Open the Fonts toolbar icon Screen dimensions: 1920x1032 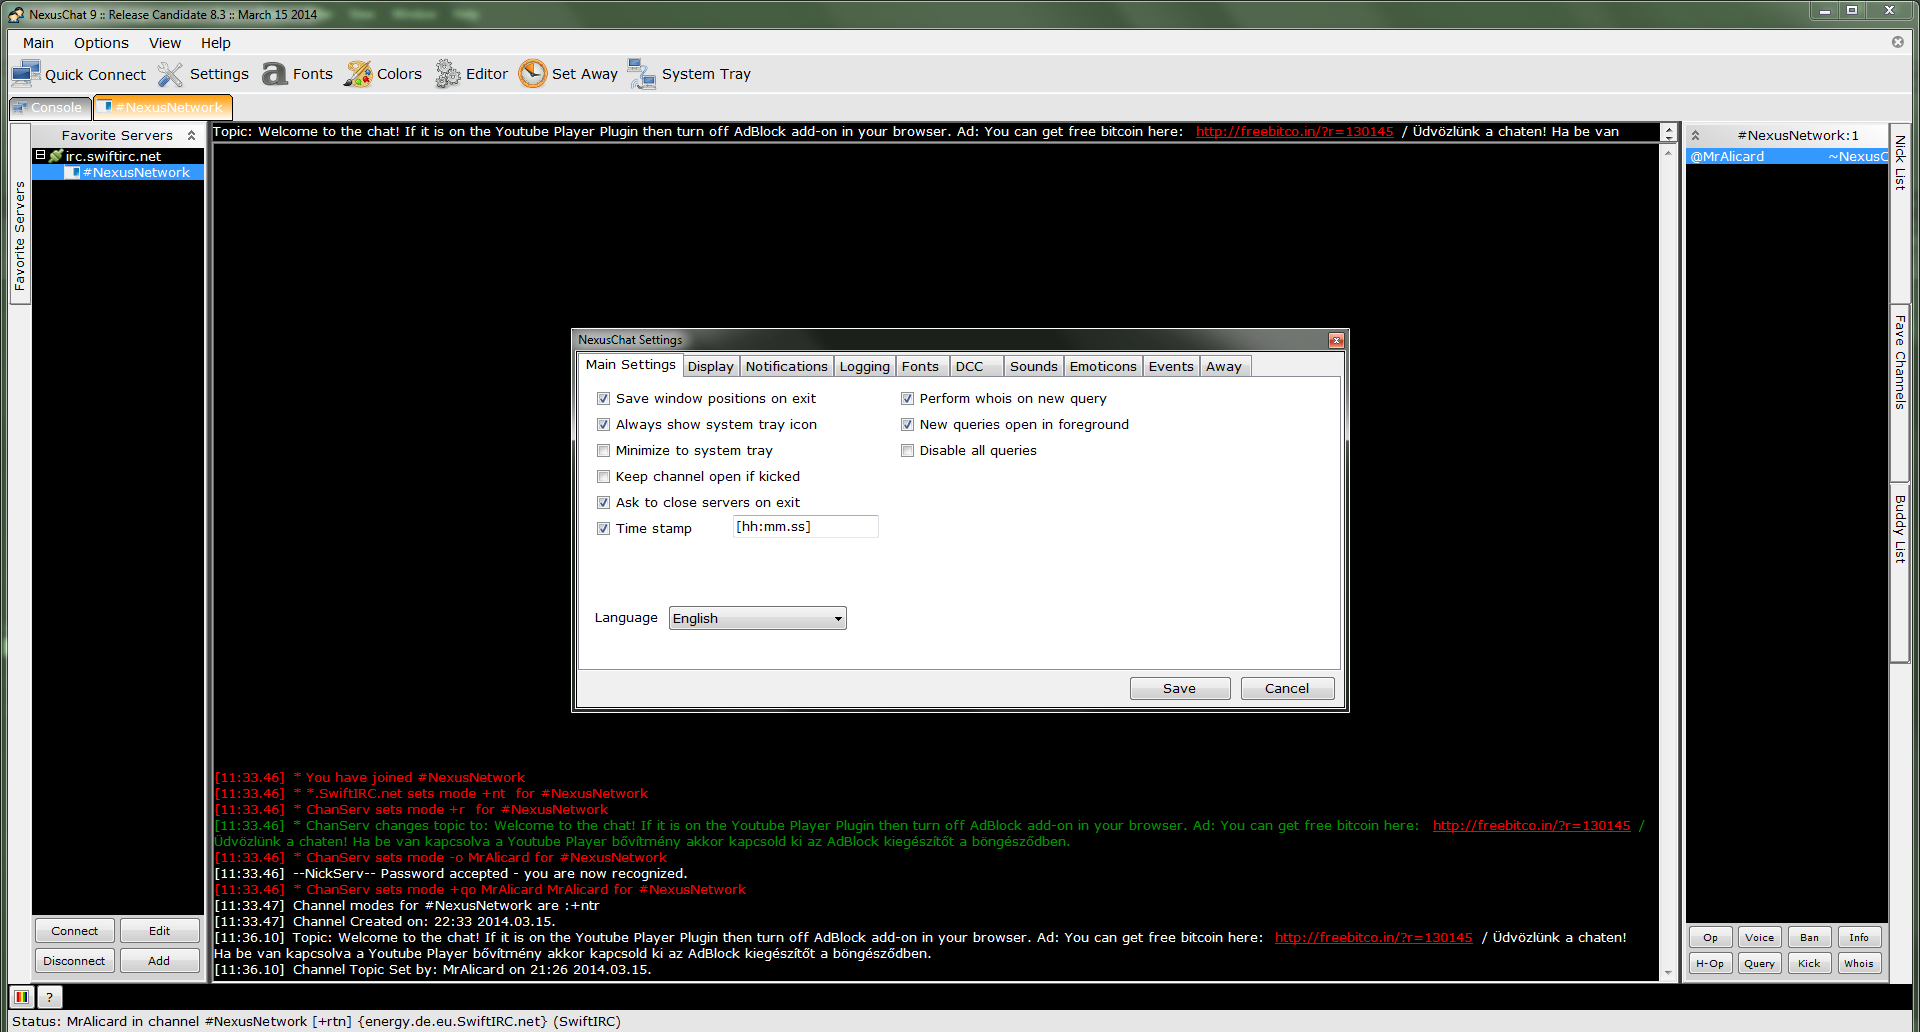(x=274, y=74)
